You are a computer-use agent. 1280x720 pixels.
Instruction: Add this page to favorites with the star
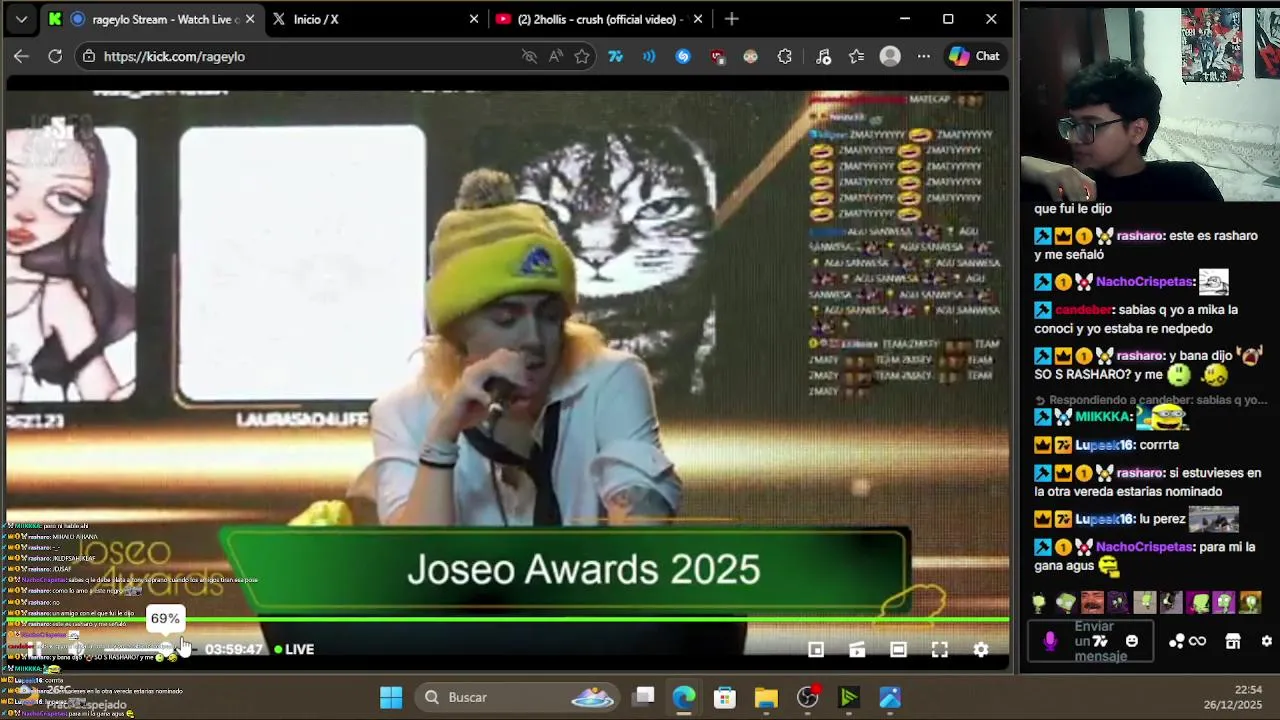[582, 56]
